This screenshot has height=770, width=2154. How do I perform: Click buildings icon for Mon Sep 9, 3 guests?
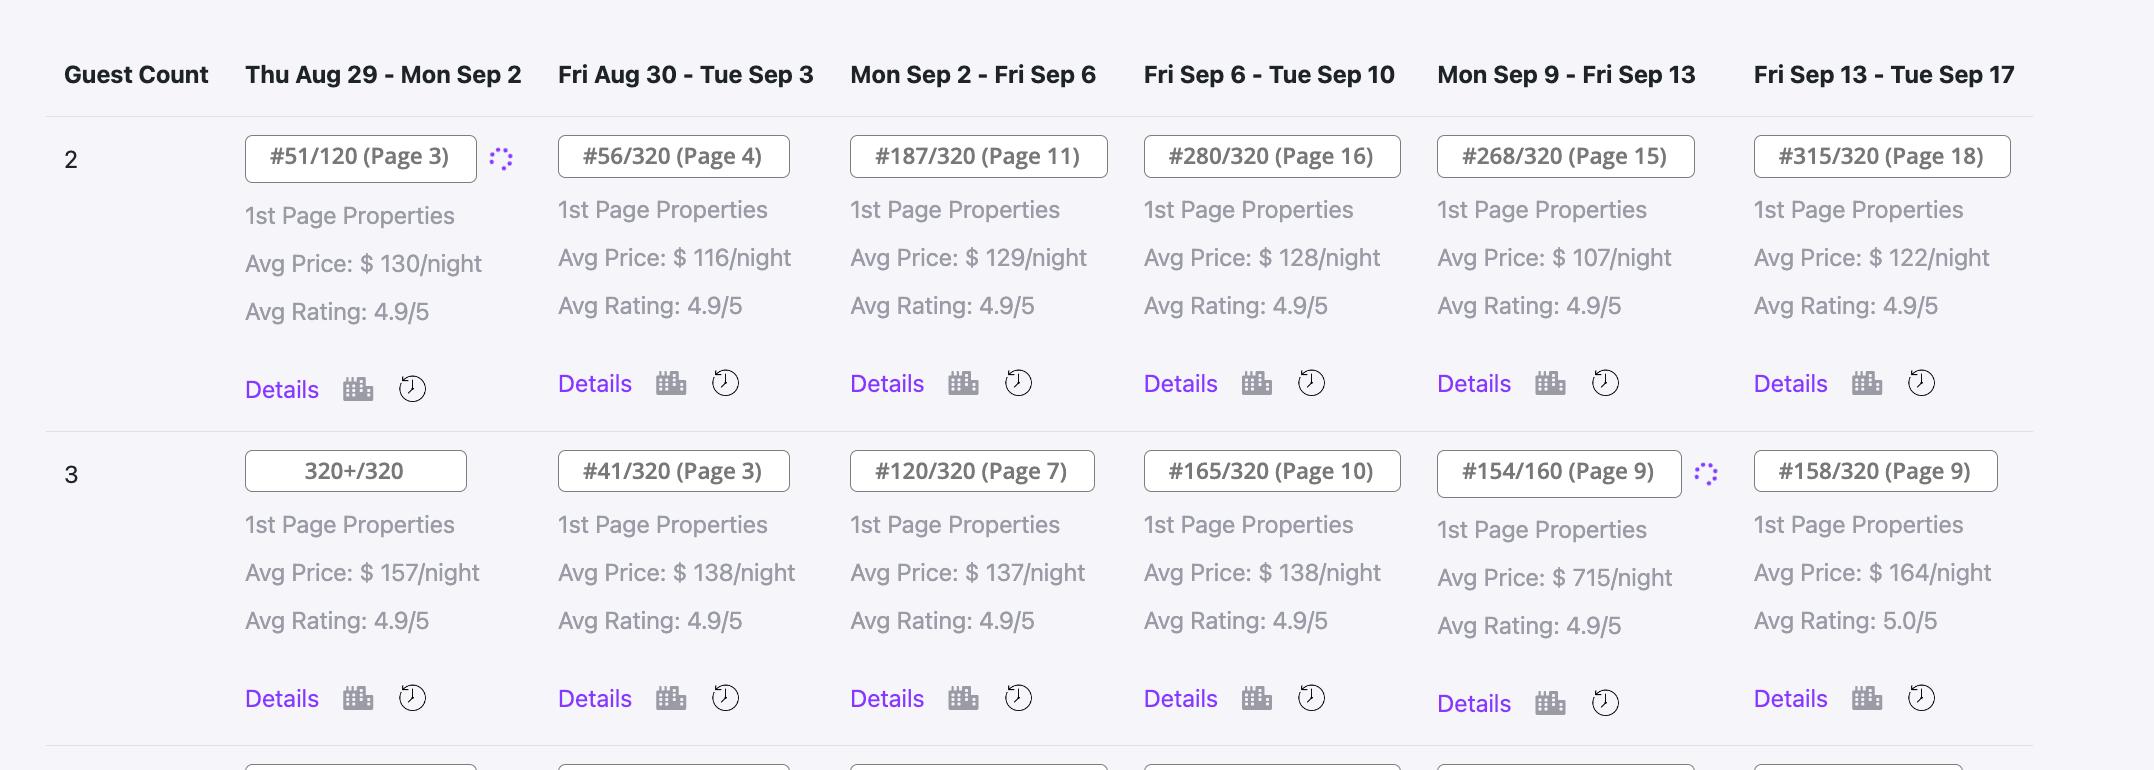coord(1550,703)
